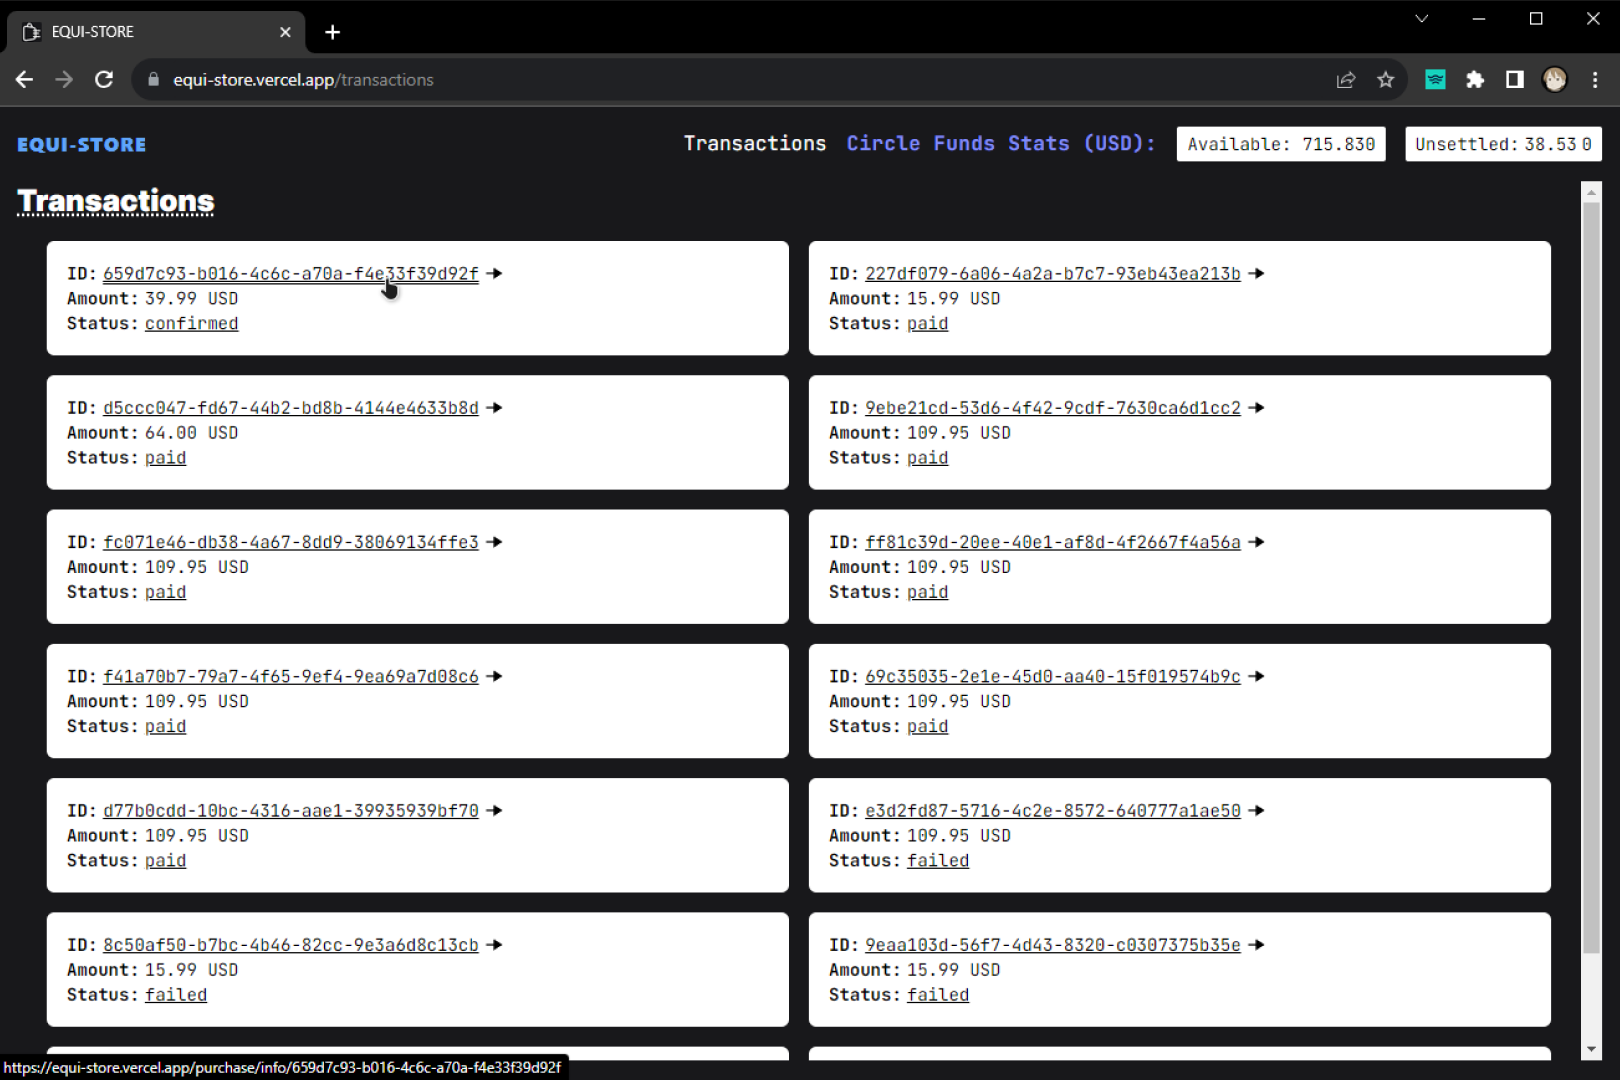Open transaction f41a70b7-79a7-4f65-9ef4-9ea69a7d08c6
This screenshot has width=1620, height=1080.
coord(291,677)
